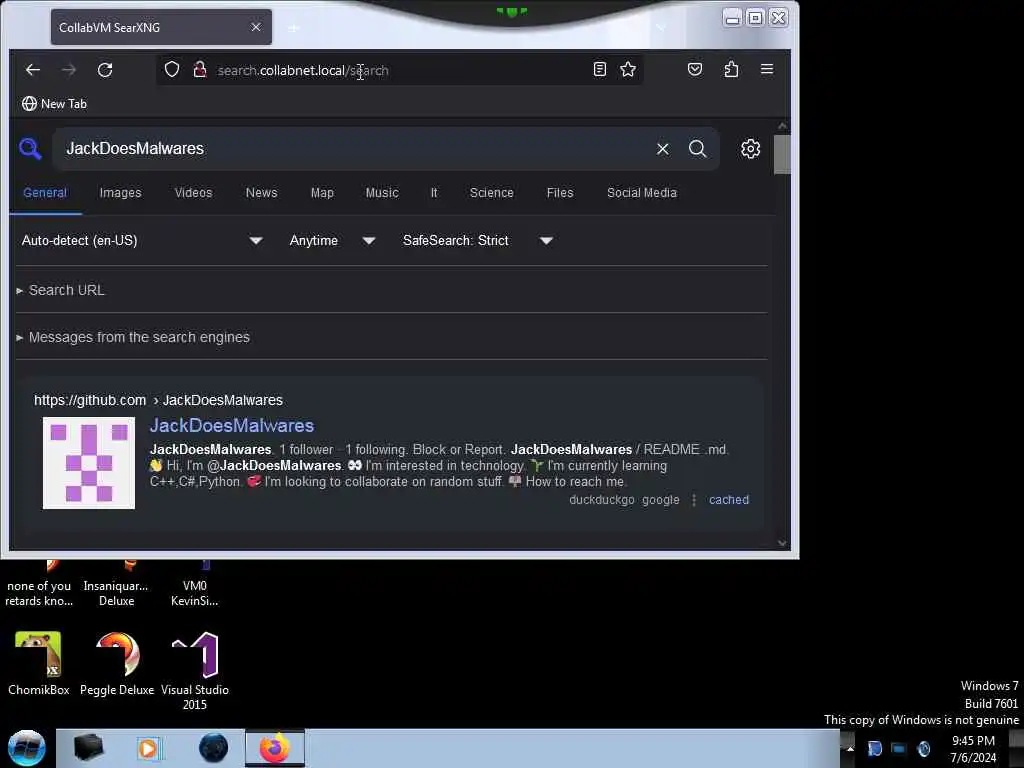The height and width of the screenshot is (768, 1024).
Task: Select the ChomikBox desktop icon
Action: 39,665
